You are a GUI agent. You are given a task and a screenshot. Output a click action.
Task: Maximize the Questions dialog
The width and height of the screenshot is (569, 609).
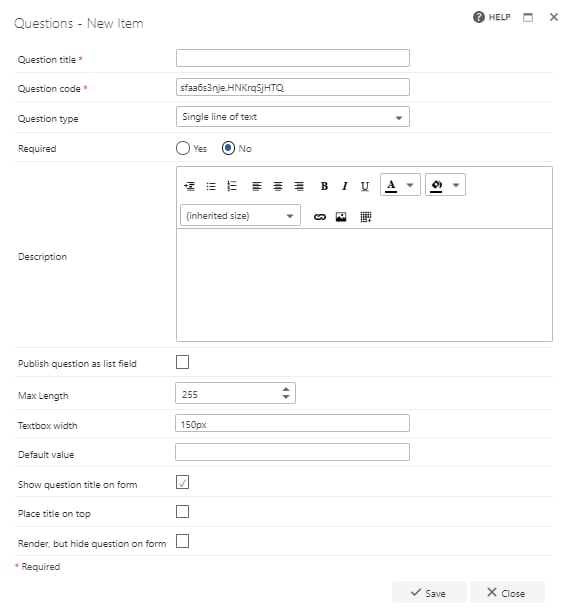pyautogui.click(x=528, y=17)
